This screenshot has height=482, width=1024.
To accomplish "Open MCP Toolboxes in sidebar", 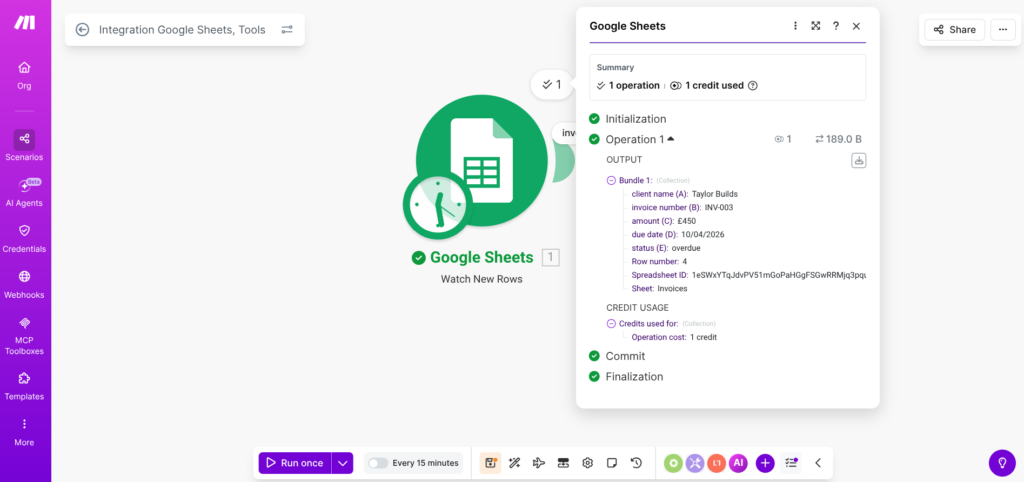I will coord(24,335).
